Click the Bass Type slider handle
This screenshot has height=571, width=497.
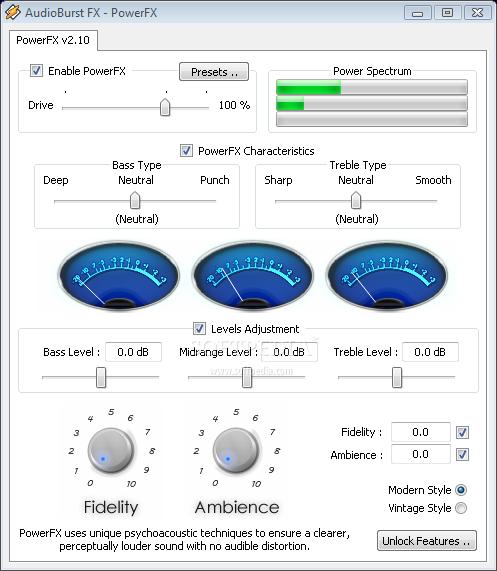click(x=135, y=200)
